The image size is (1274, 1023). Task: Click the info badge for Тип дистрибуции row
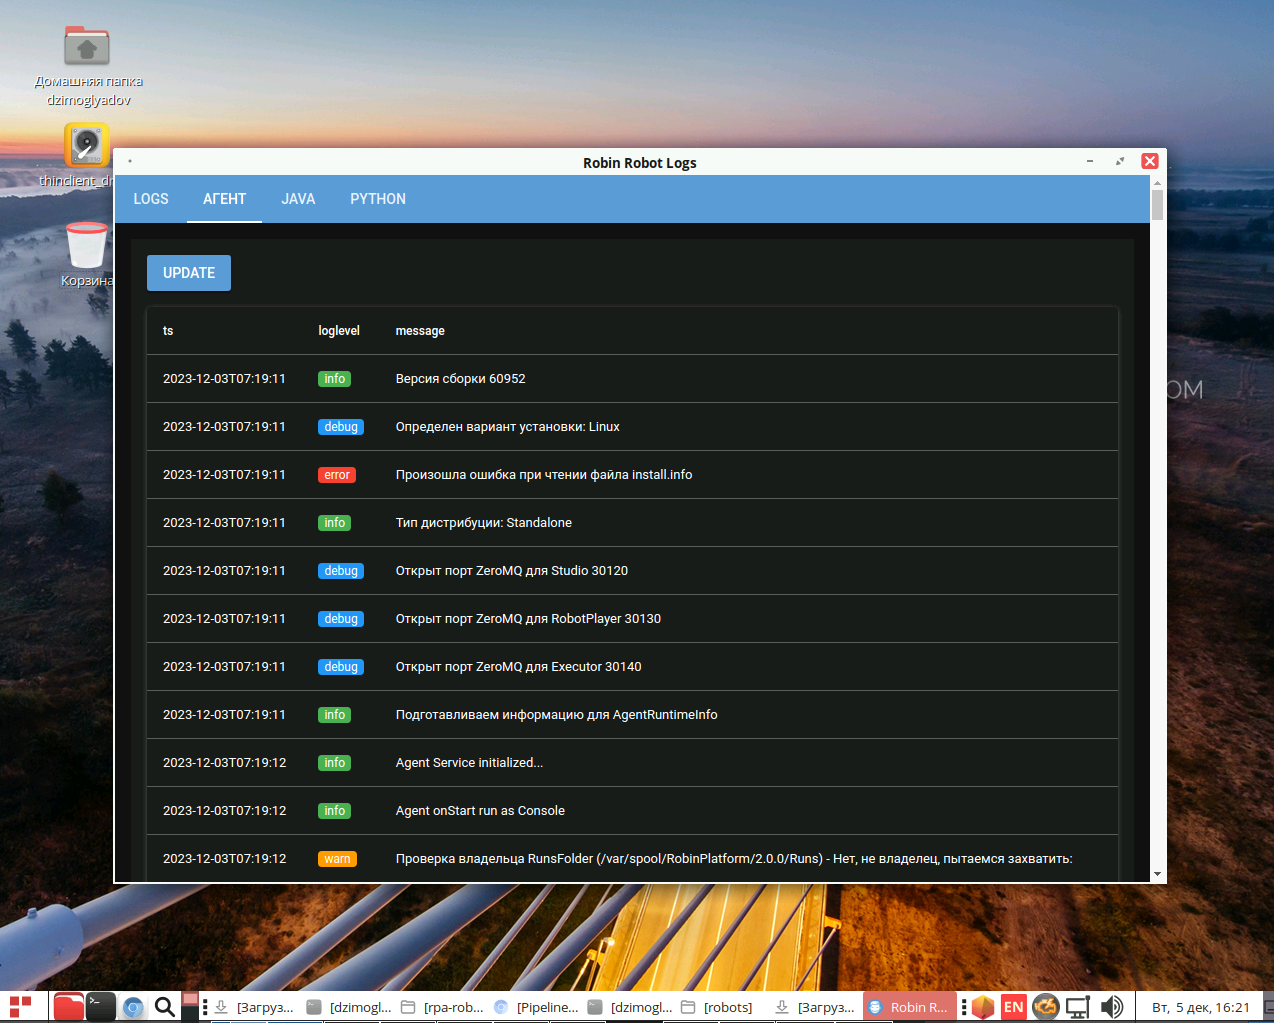(335, 523)
